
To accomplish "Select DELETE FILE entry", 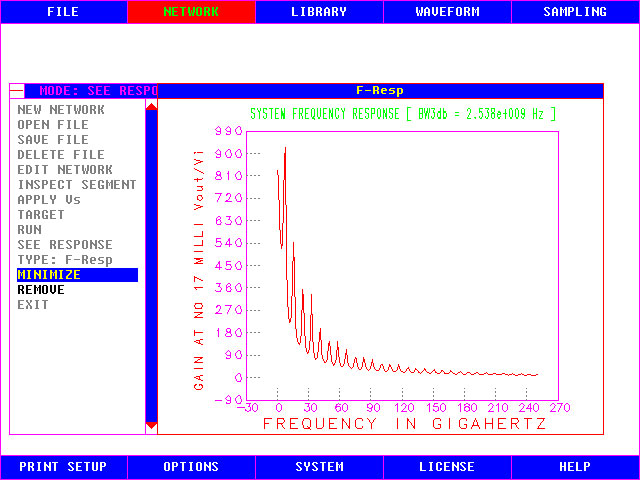I will (x=61, y=155).
